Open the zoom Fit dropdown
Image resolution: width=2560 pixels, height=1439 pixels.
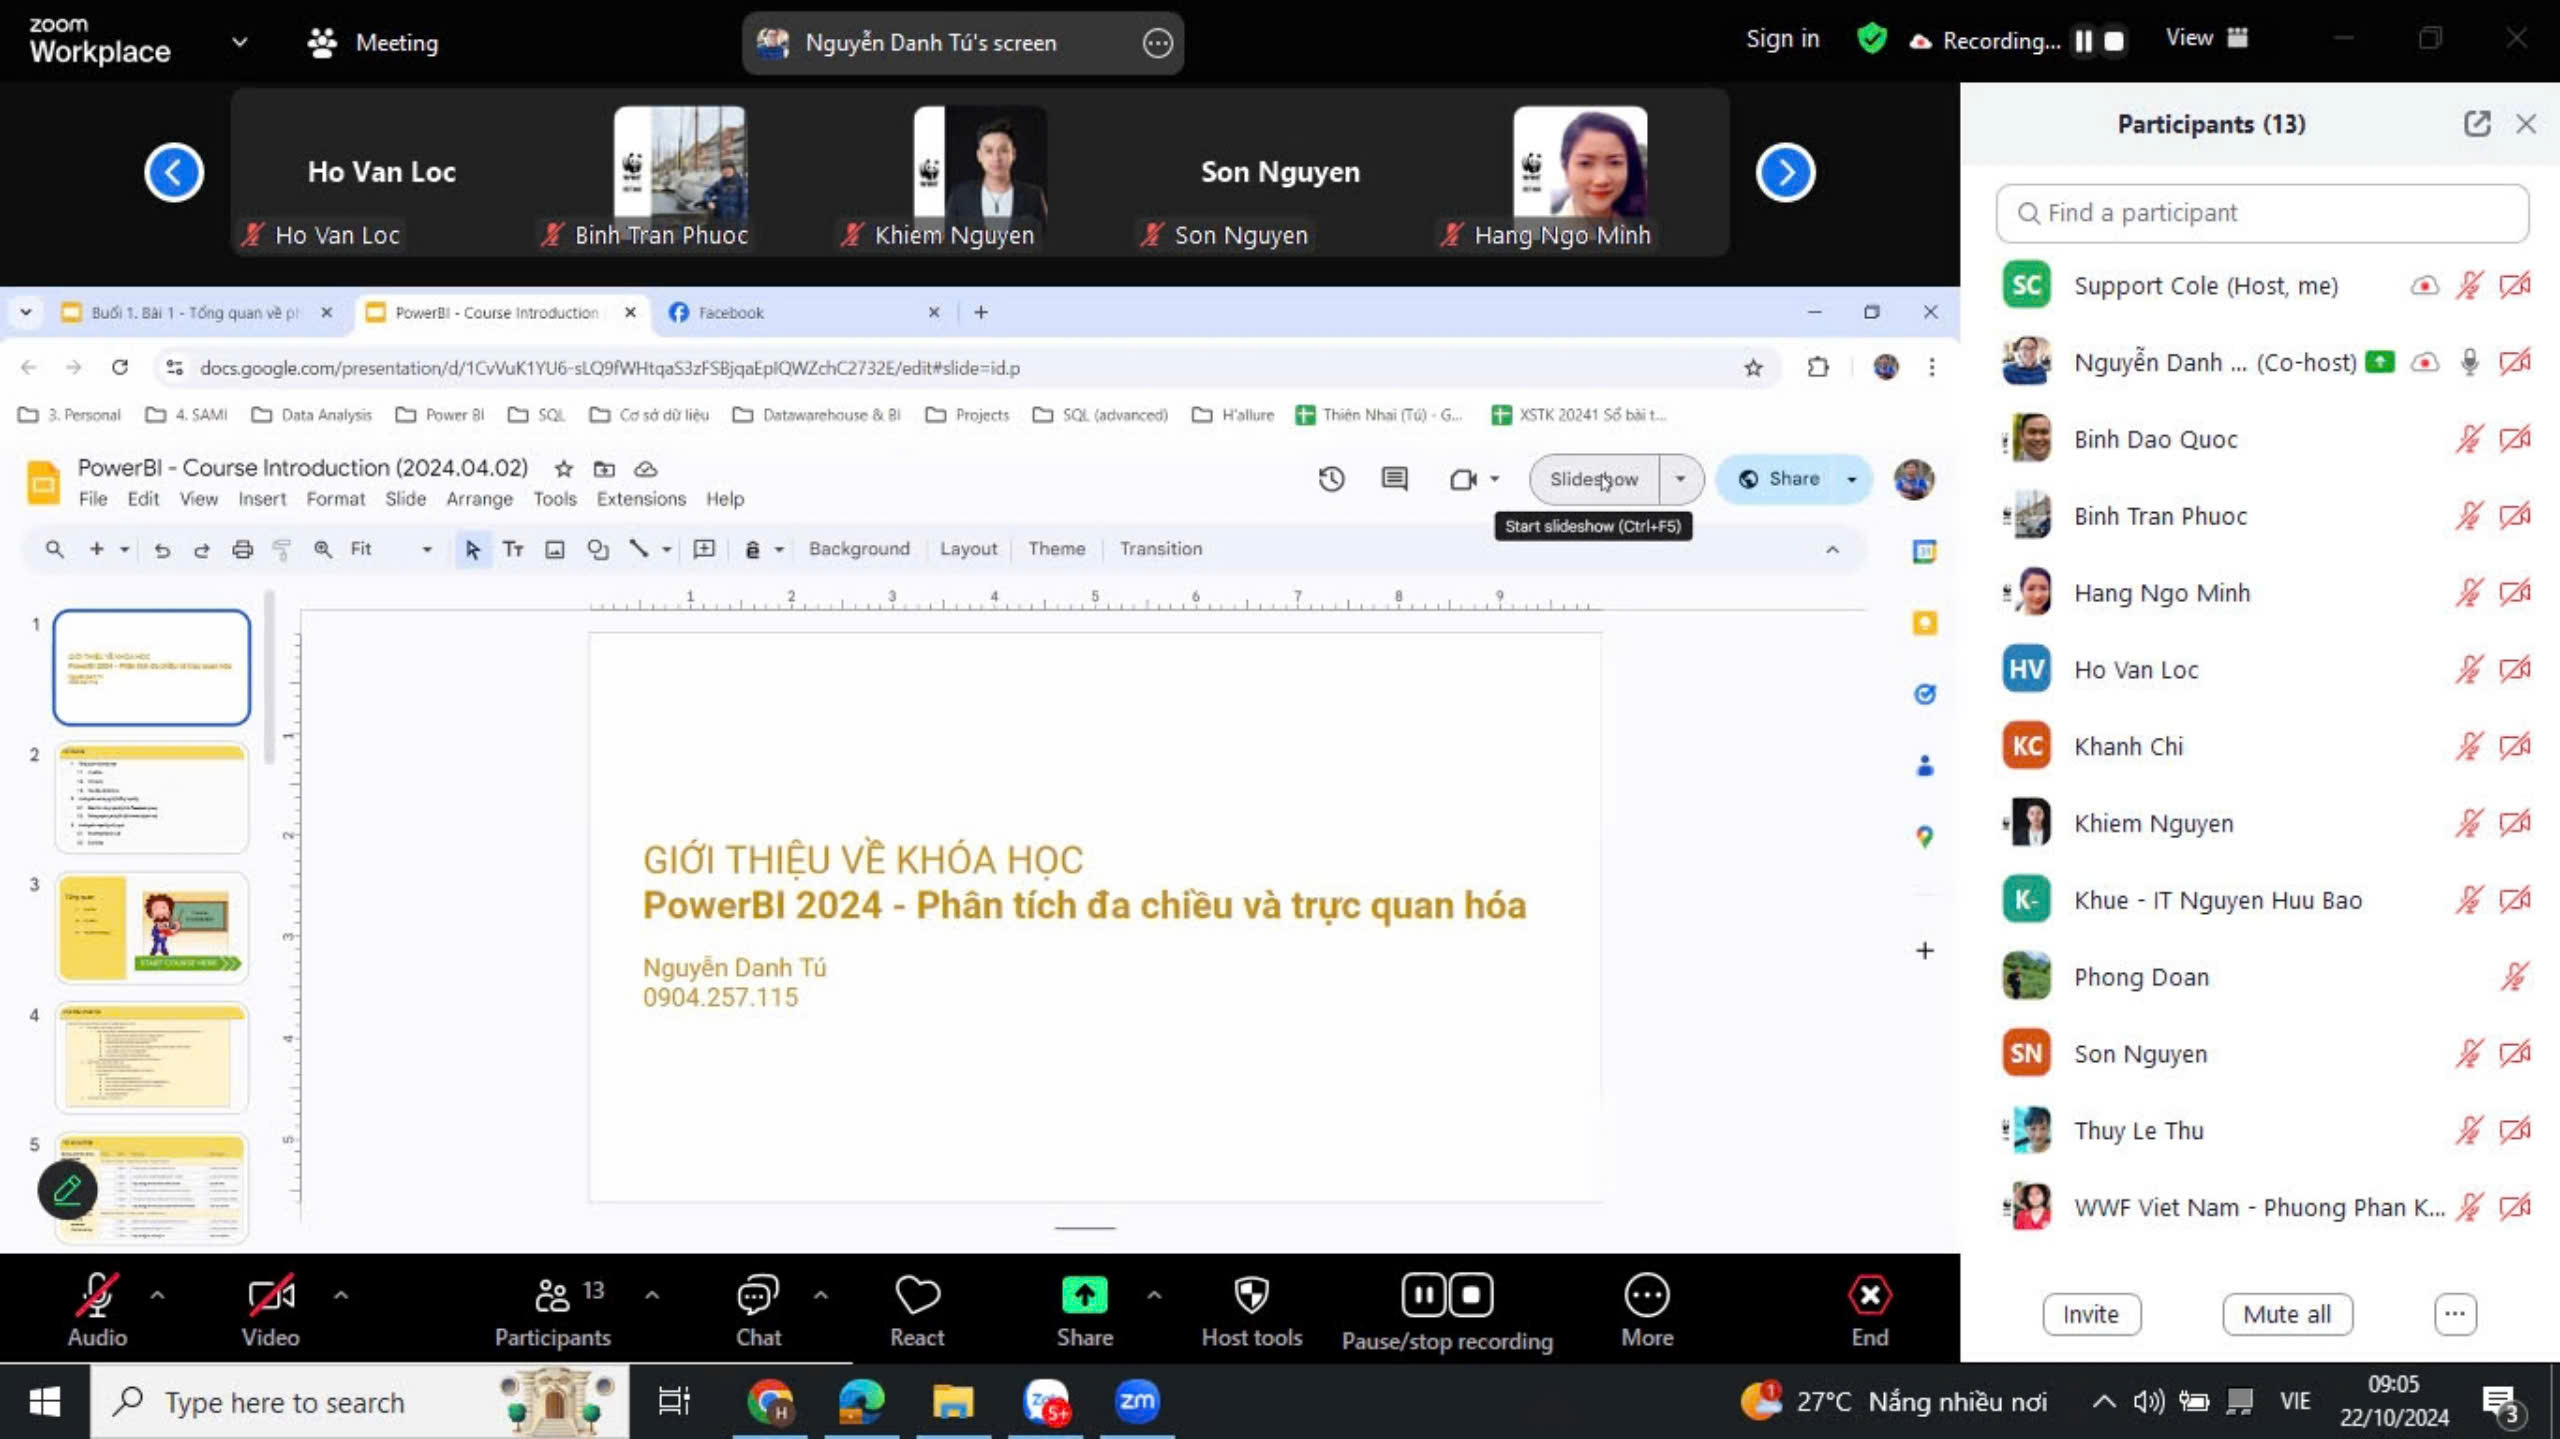pyautogui.click(x=391, y=549)
